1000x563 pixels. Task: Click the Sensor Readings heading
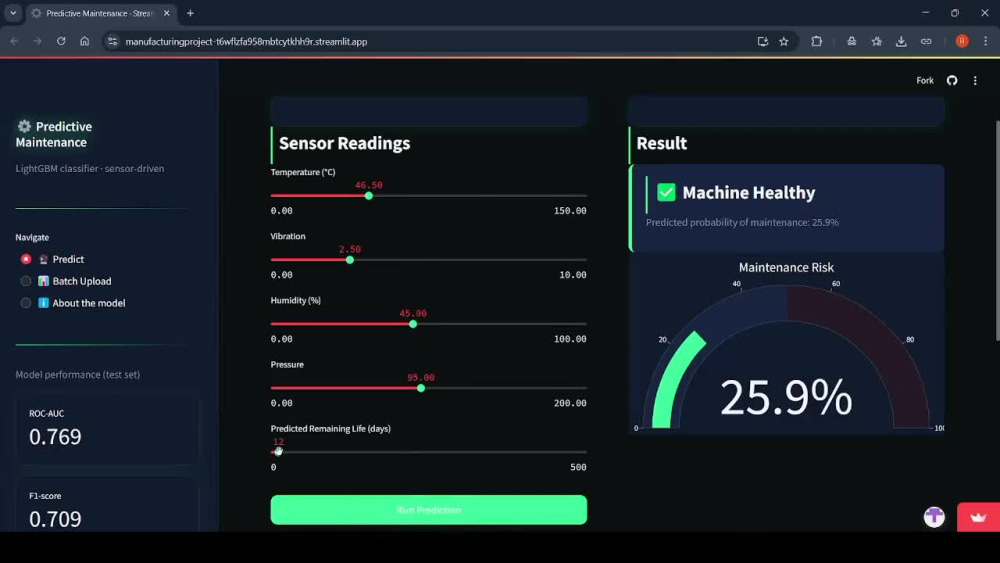pos(344,143)
